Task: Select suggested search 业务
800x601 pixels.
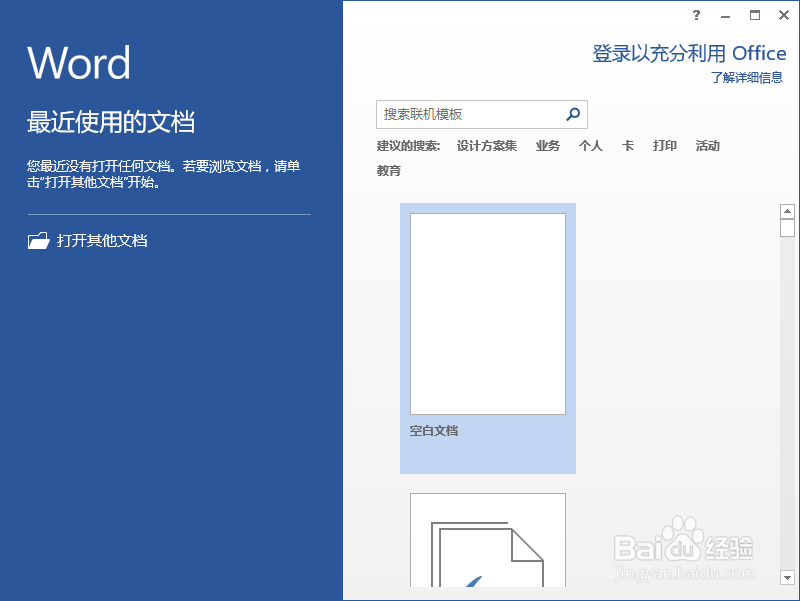Action: point(547,146)
